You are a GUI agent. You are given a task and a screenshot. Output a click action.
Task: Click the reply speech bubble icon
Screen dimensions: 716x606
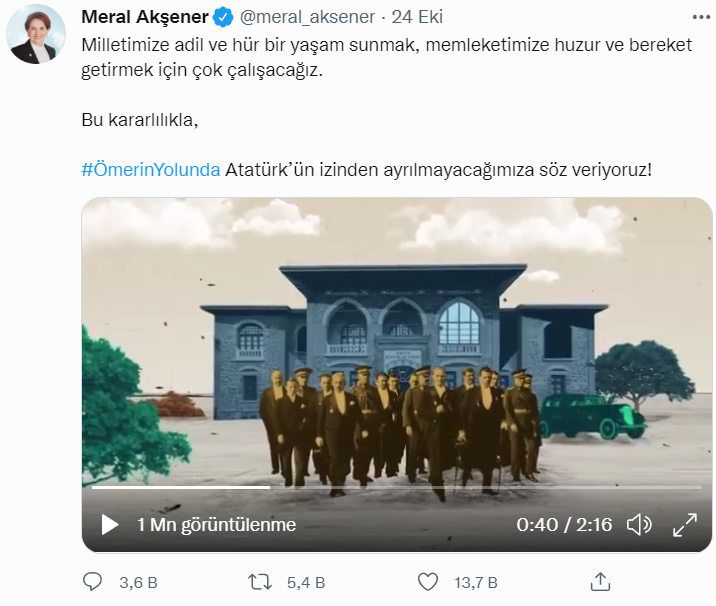coord(92,581)
